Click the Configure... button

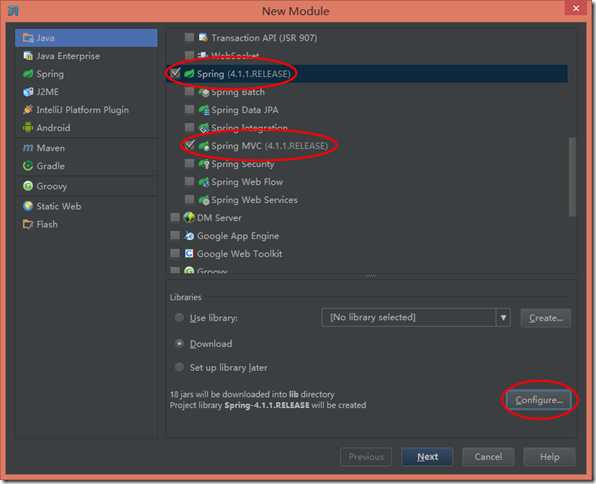pyautogui.click(x=539, y=400)
